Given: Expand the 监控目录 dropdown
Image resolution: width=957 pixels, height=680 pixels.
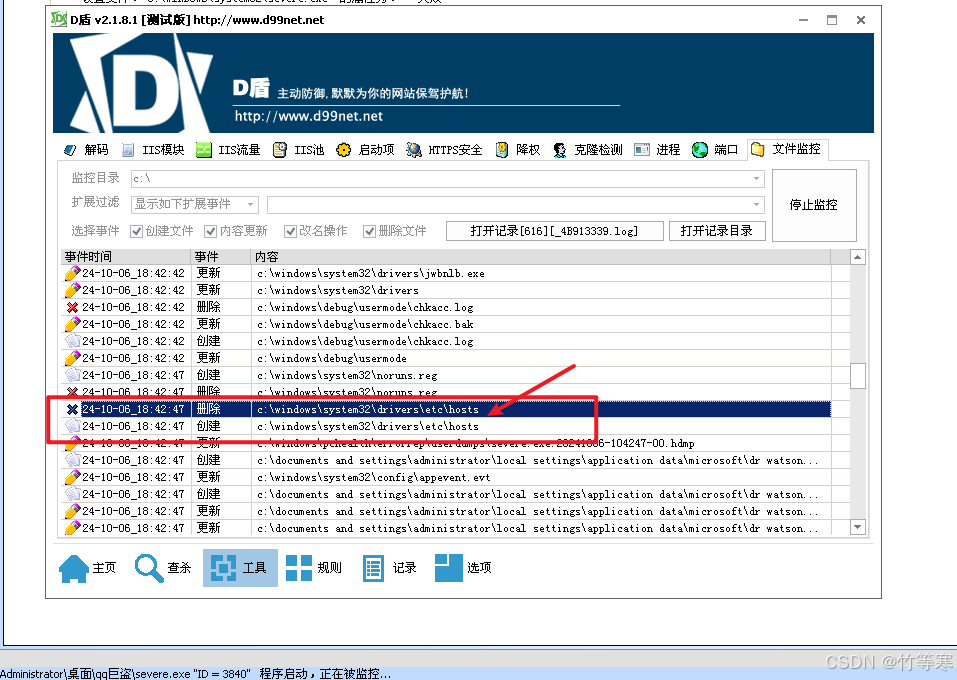Looking at the screenshot, I should (x=757, y=179).
